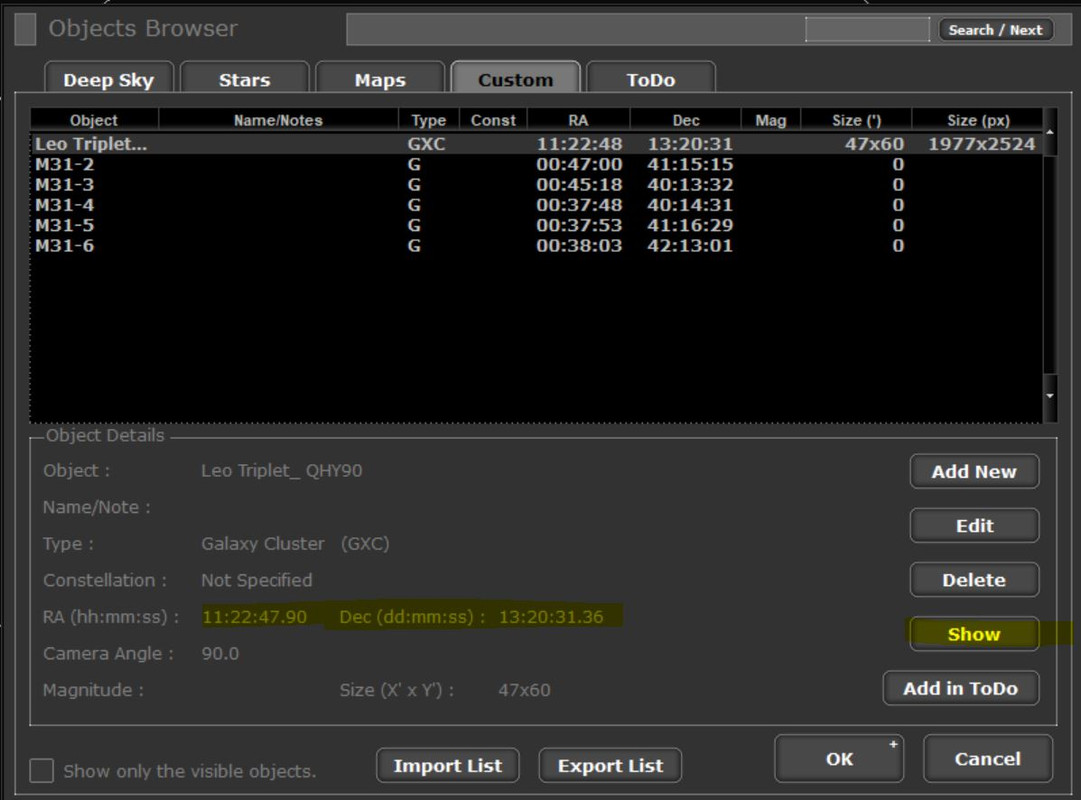Select the Leo Triplet... row

pos(537,143)
